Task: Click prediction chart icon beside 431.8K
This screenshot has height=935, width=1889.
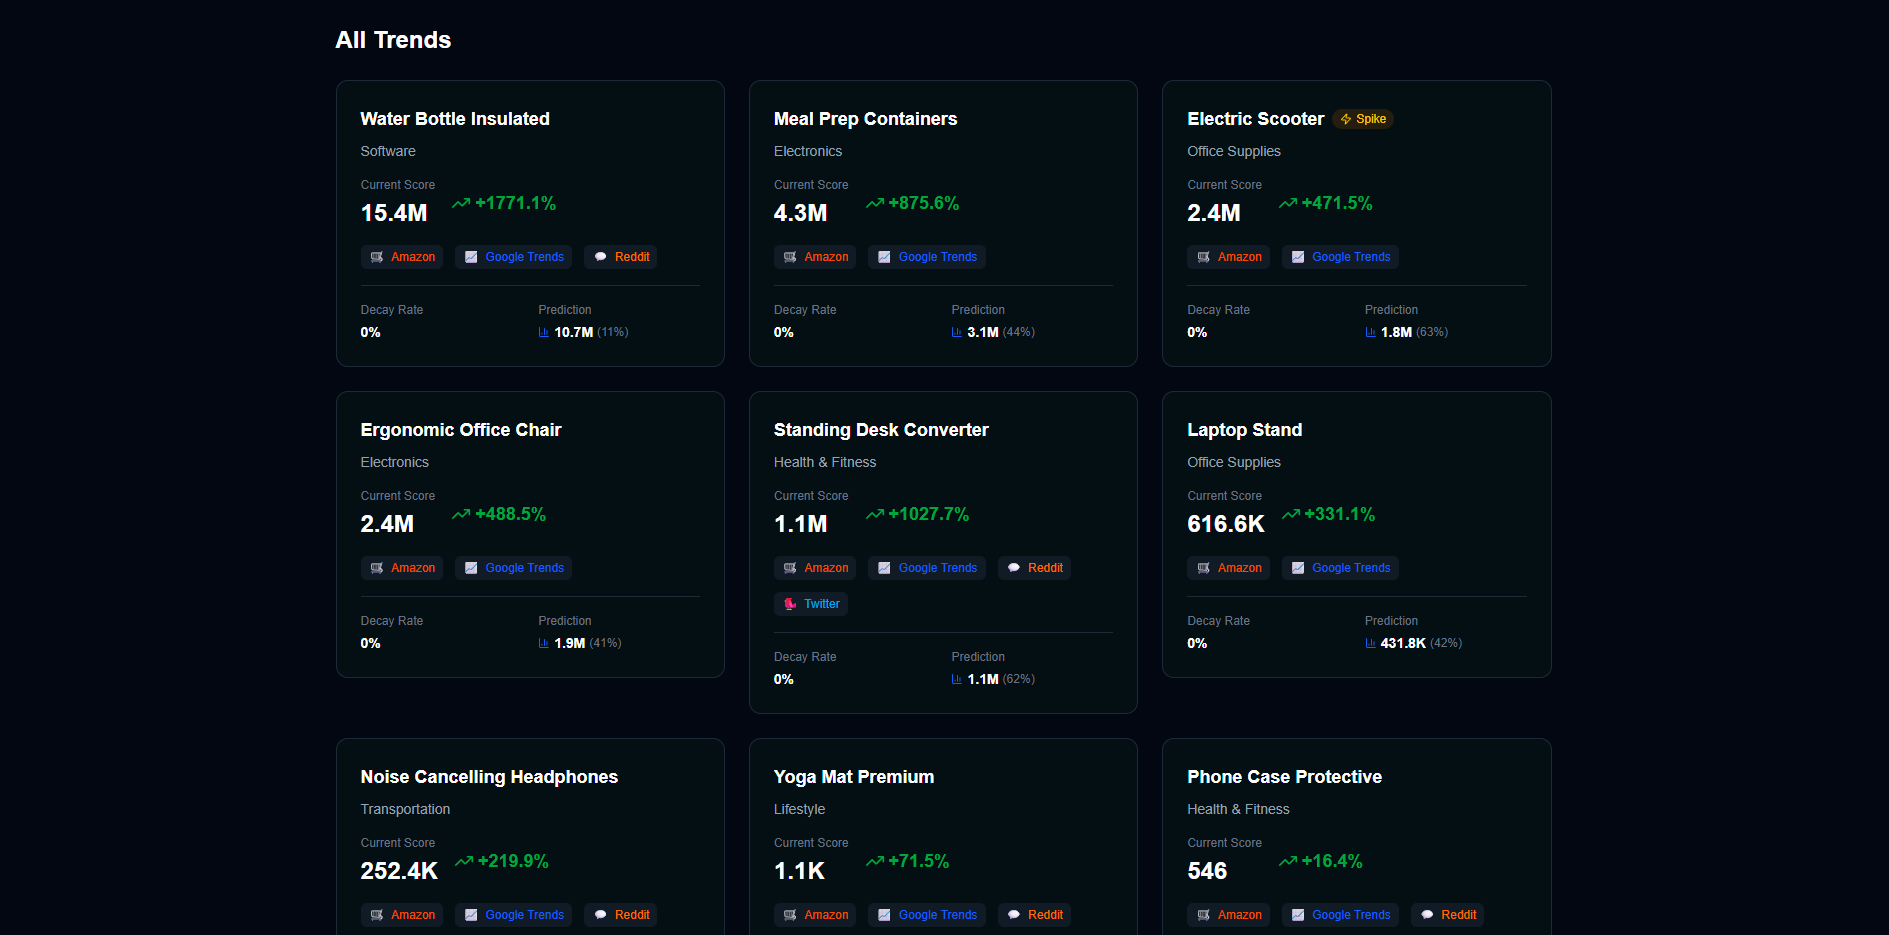Action: pos(1371,643)
